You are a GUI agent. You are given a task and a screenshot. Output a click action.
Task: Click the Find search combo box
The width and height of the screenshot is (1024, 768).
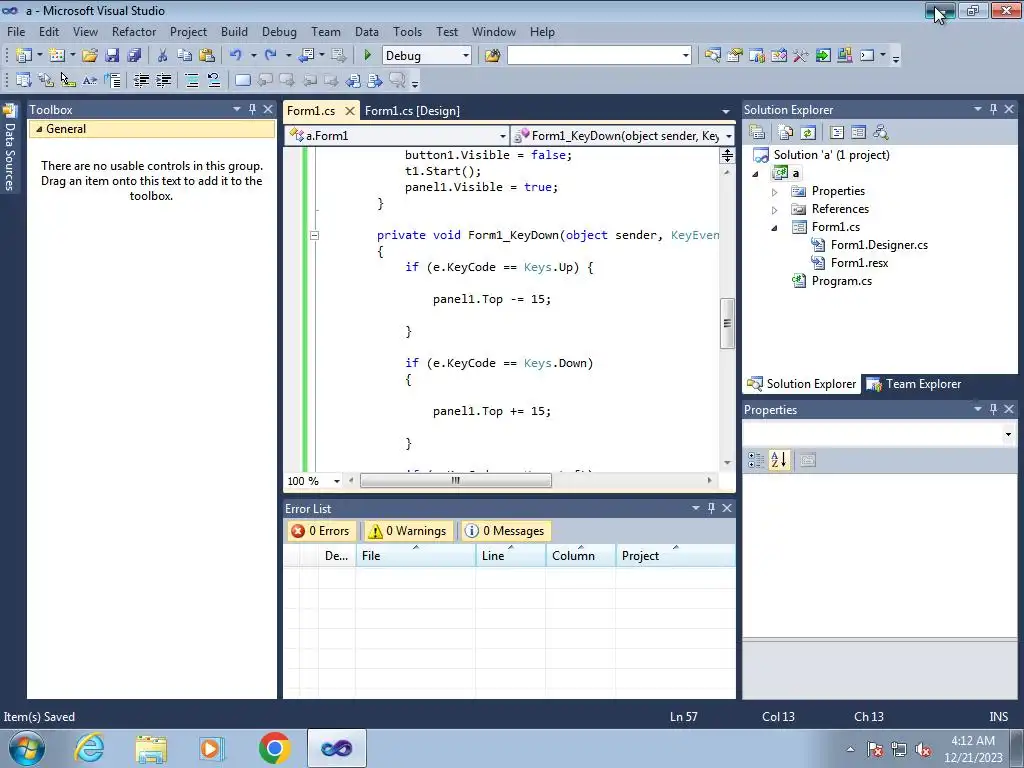pos(599,56)
